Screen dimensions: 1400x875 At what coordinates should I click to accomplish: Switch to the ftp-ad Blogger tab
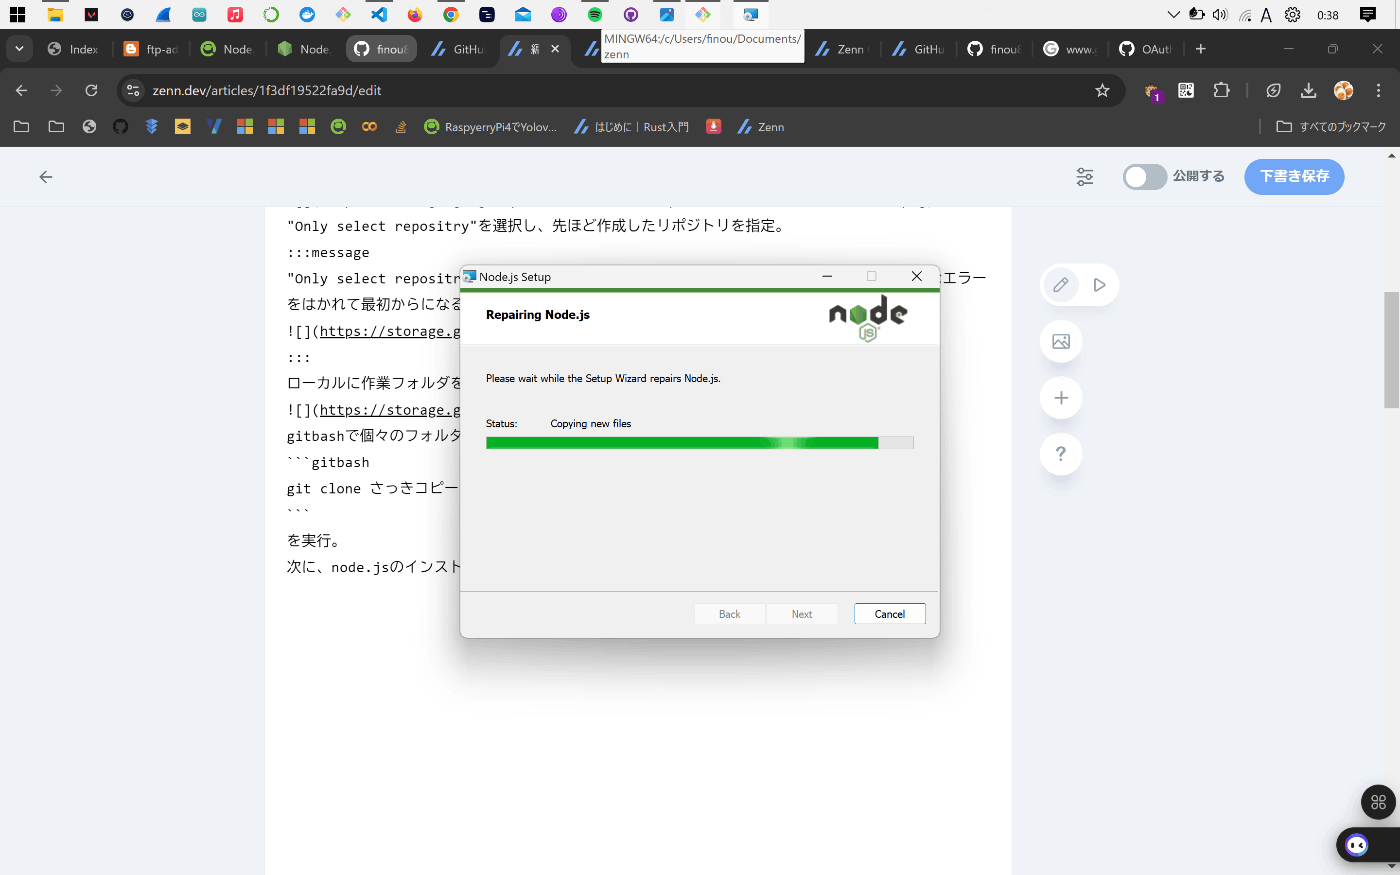point(150,49)
